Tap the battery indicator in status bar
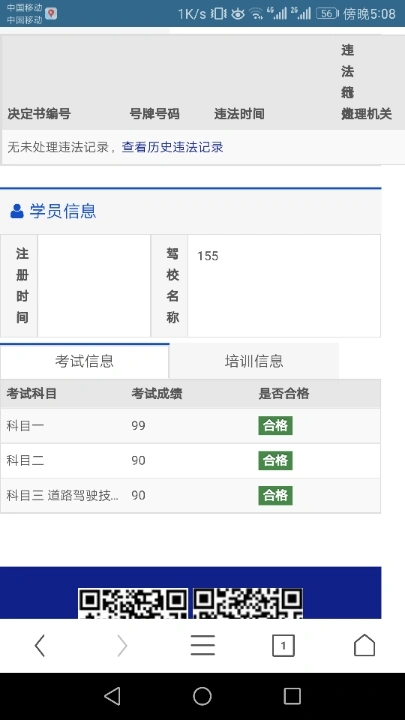The height and width of the screenshot is (720, 405). click(x=327, y=14)
